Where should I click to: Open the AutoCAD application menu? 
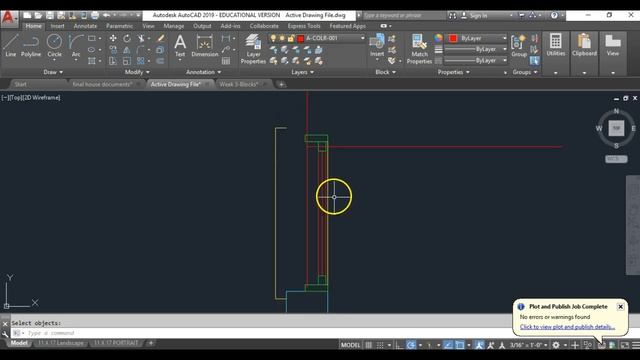(9, 18)
